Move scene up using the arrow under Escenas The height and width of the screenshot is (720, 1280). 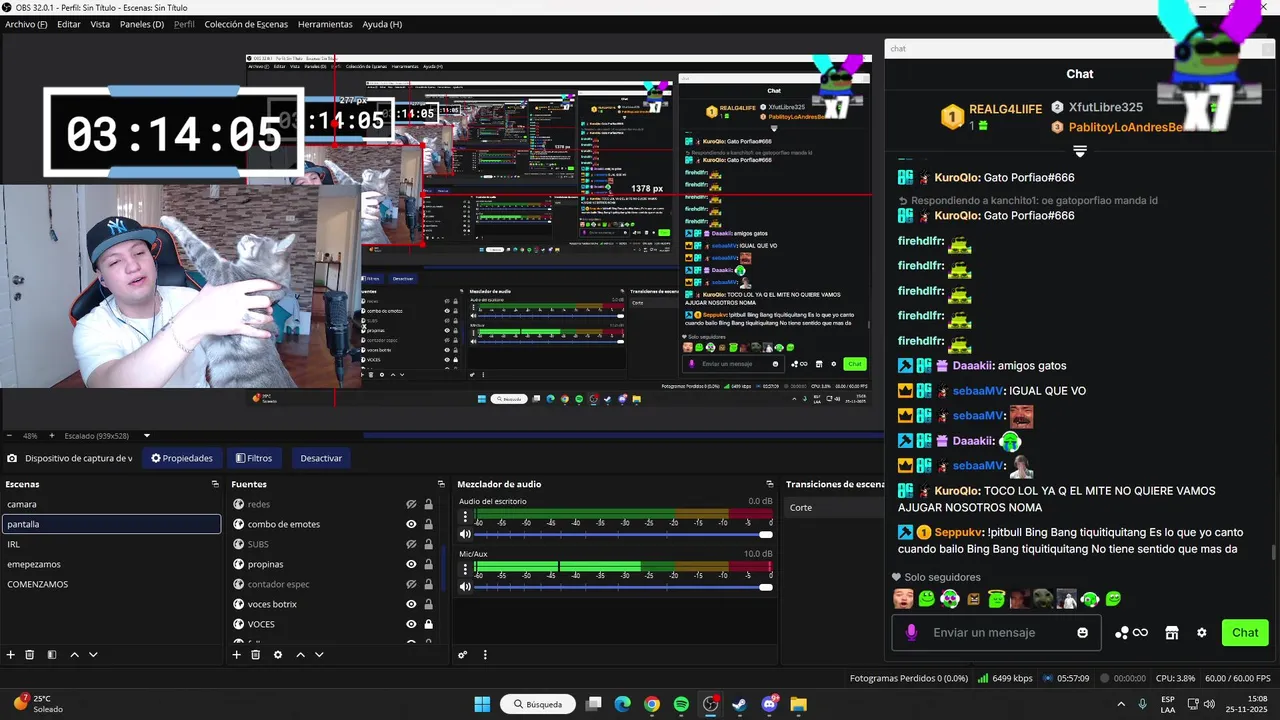tap(74, 655)
